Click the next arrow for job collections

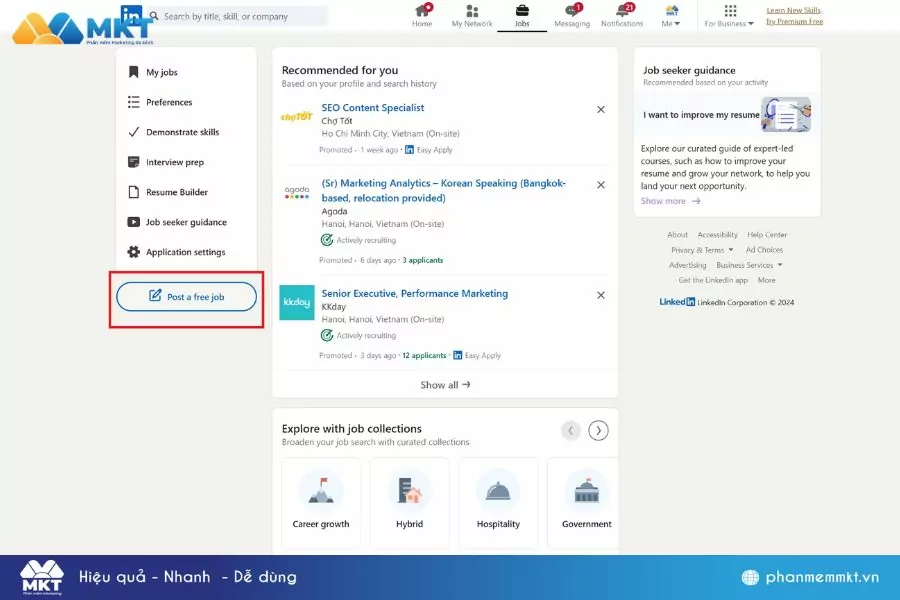(x=598, y=431)
